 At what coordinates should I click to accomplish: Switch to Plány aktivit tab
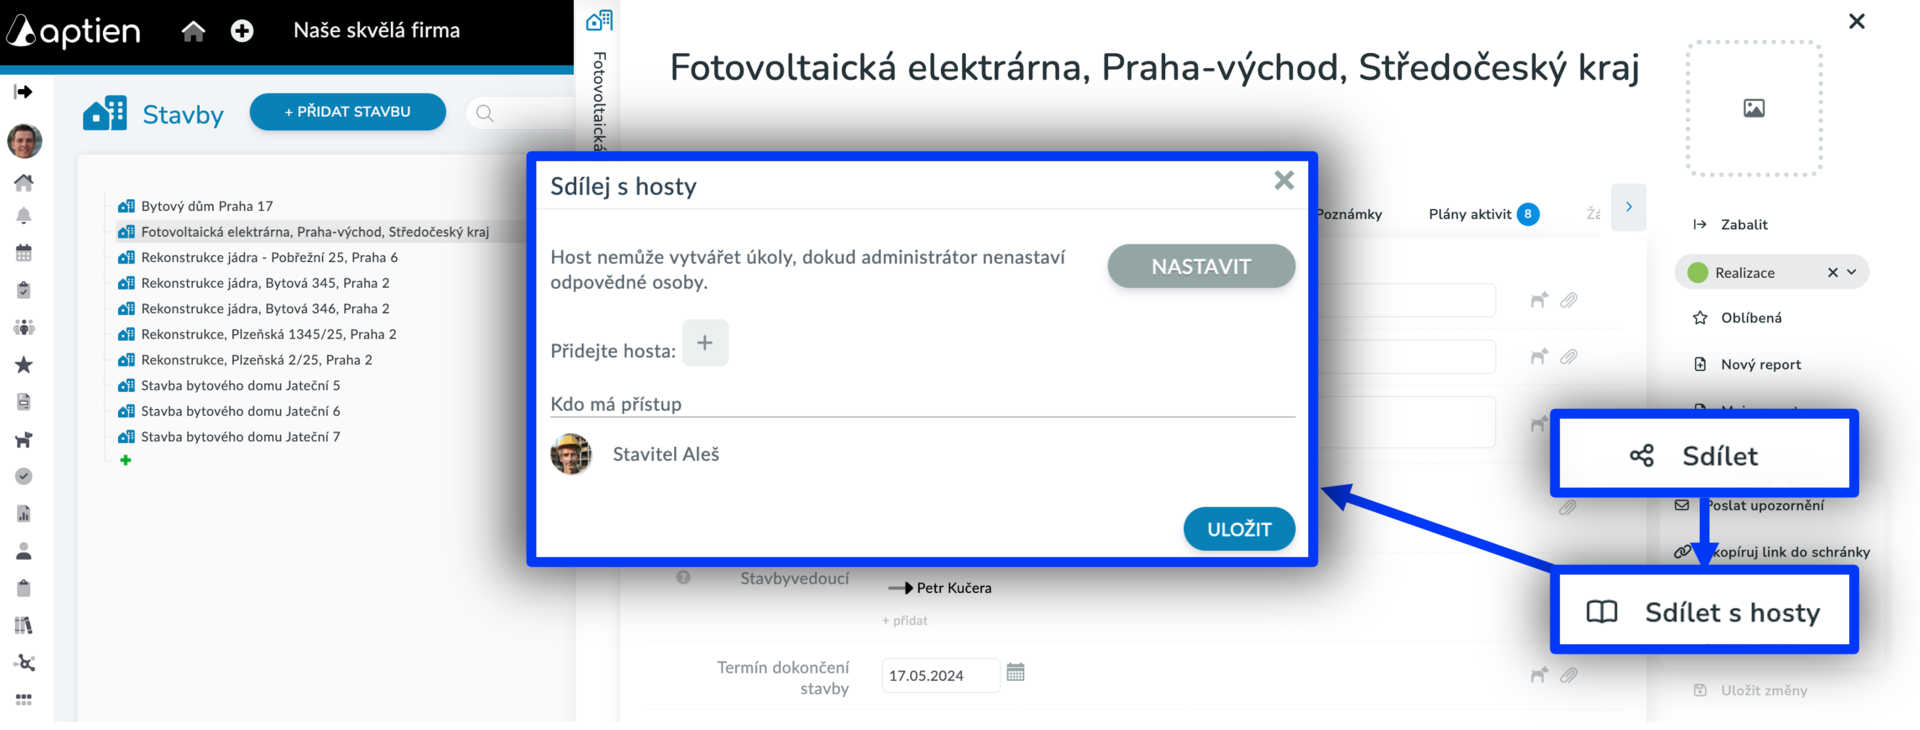tap(1469, 214)
